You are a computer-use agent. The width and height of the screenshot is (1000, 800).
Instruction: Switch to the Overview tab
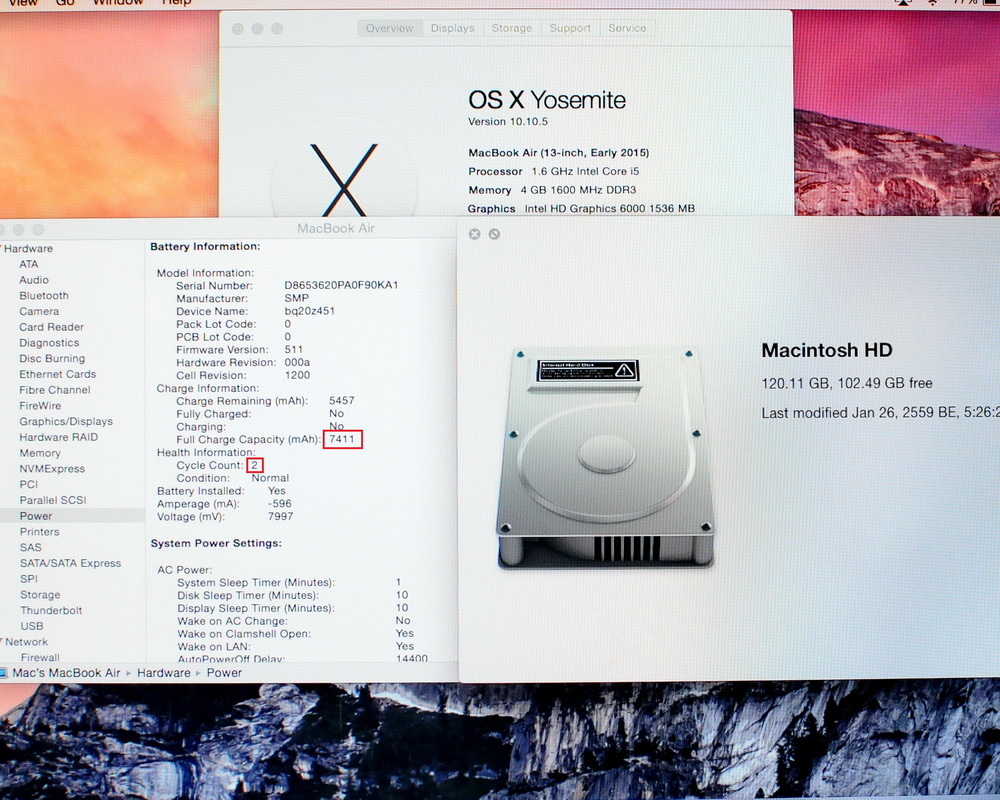point(390,28)
